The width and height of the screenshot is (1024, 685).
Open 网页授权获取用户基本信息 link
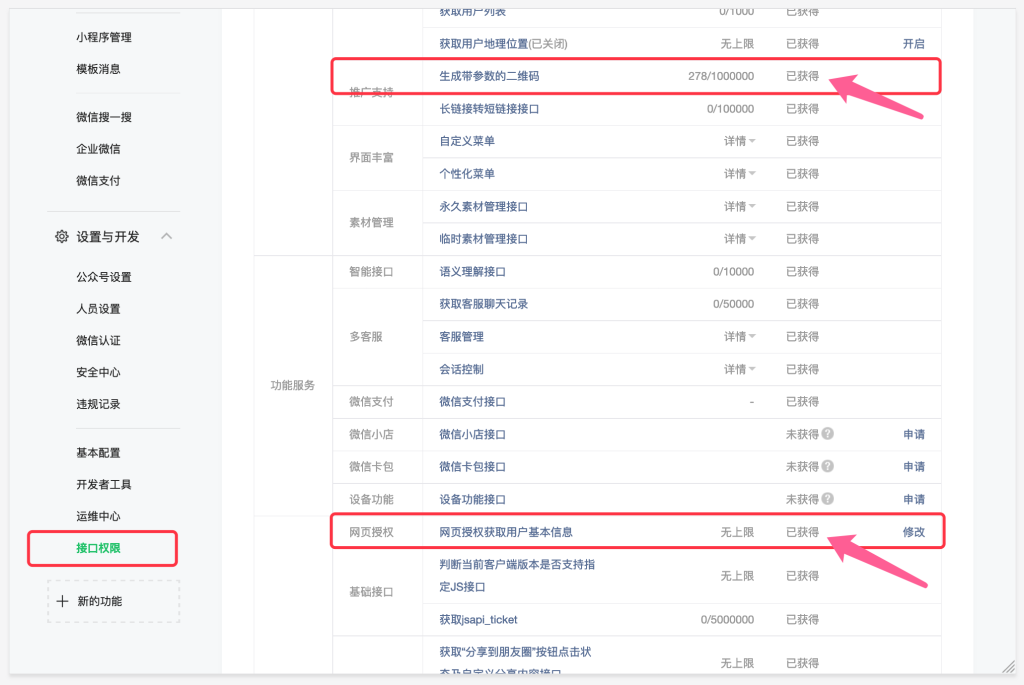[505, 532]
